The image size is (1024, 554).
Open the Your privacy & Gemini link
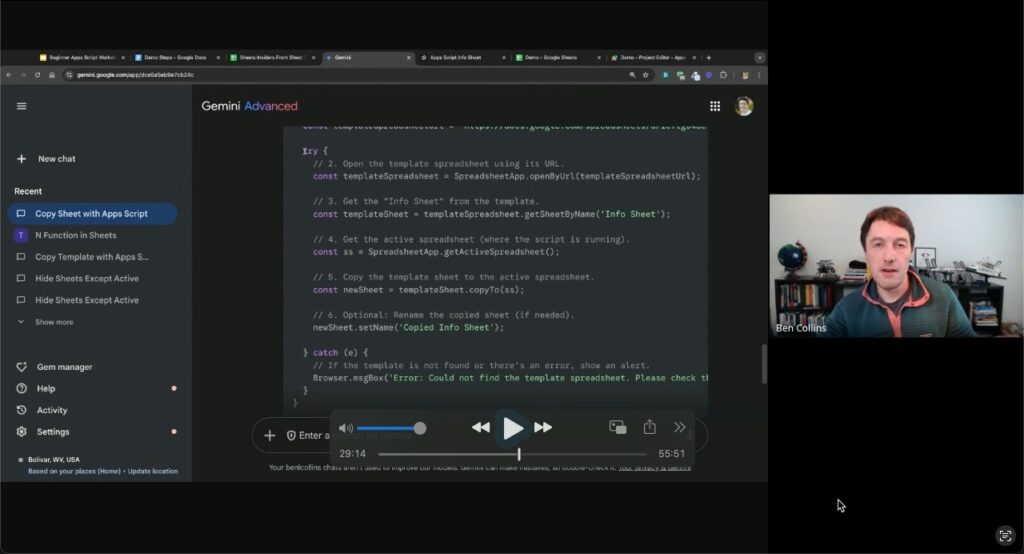(654, 468)
